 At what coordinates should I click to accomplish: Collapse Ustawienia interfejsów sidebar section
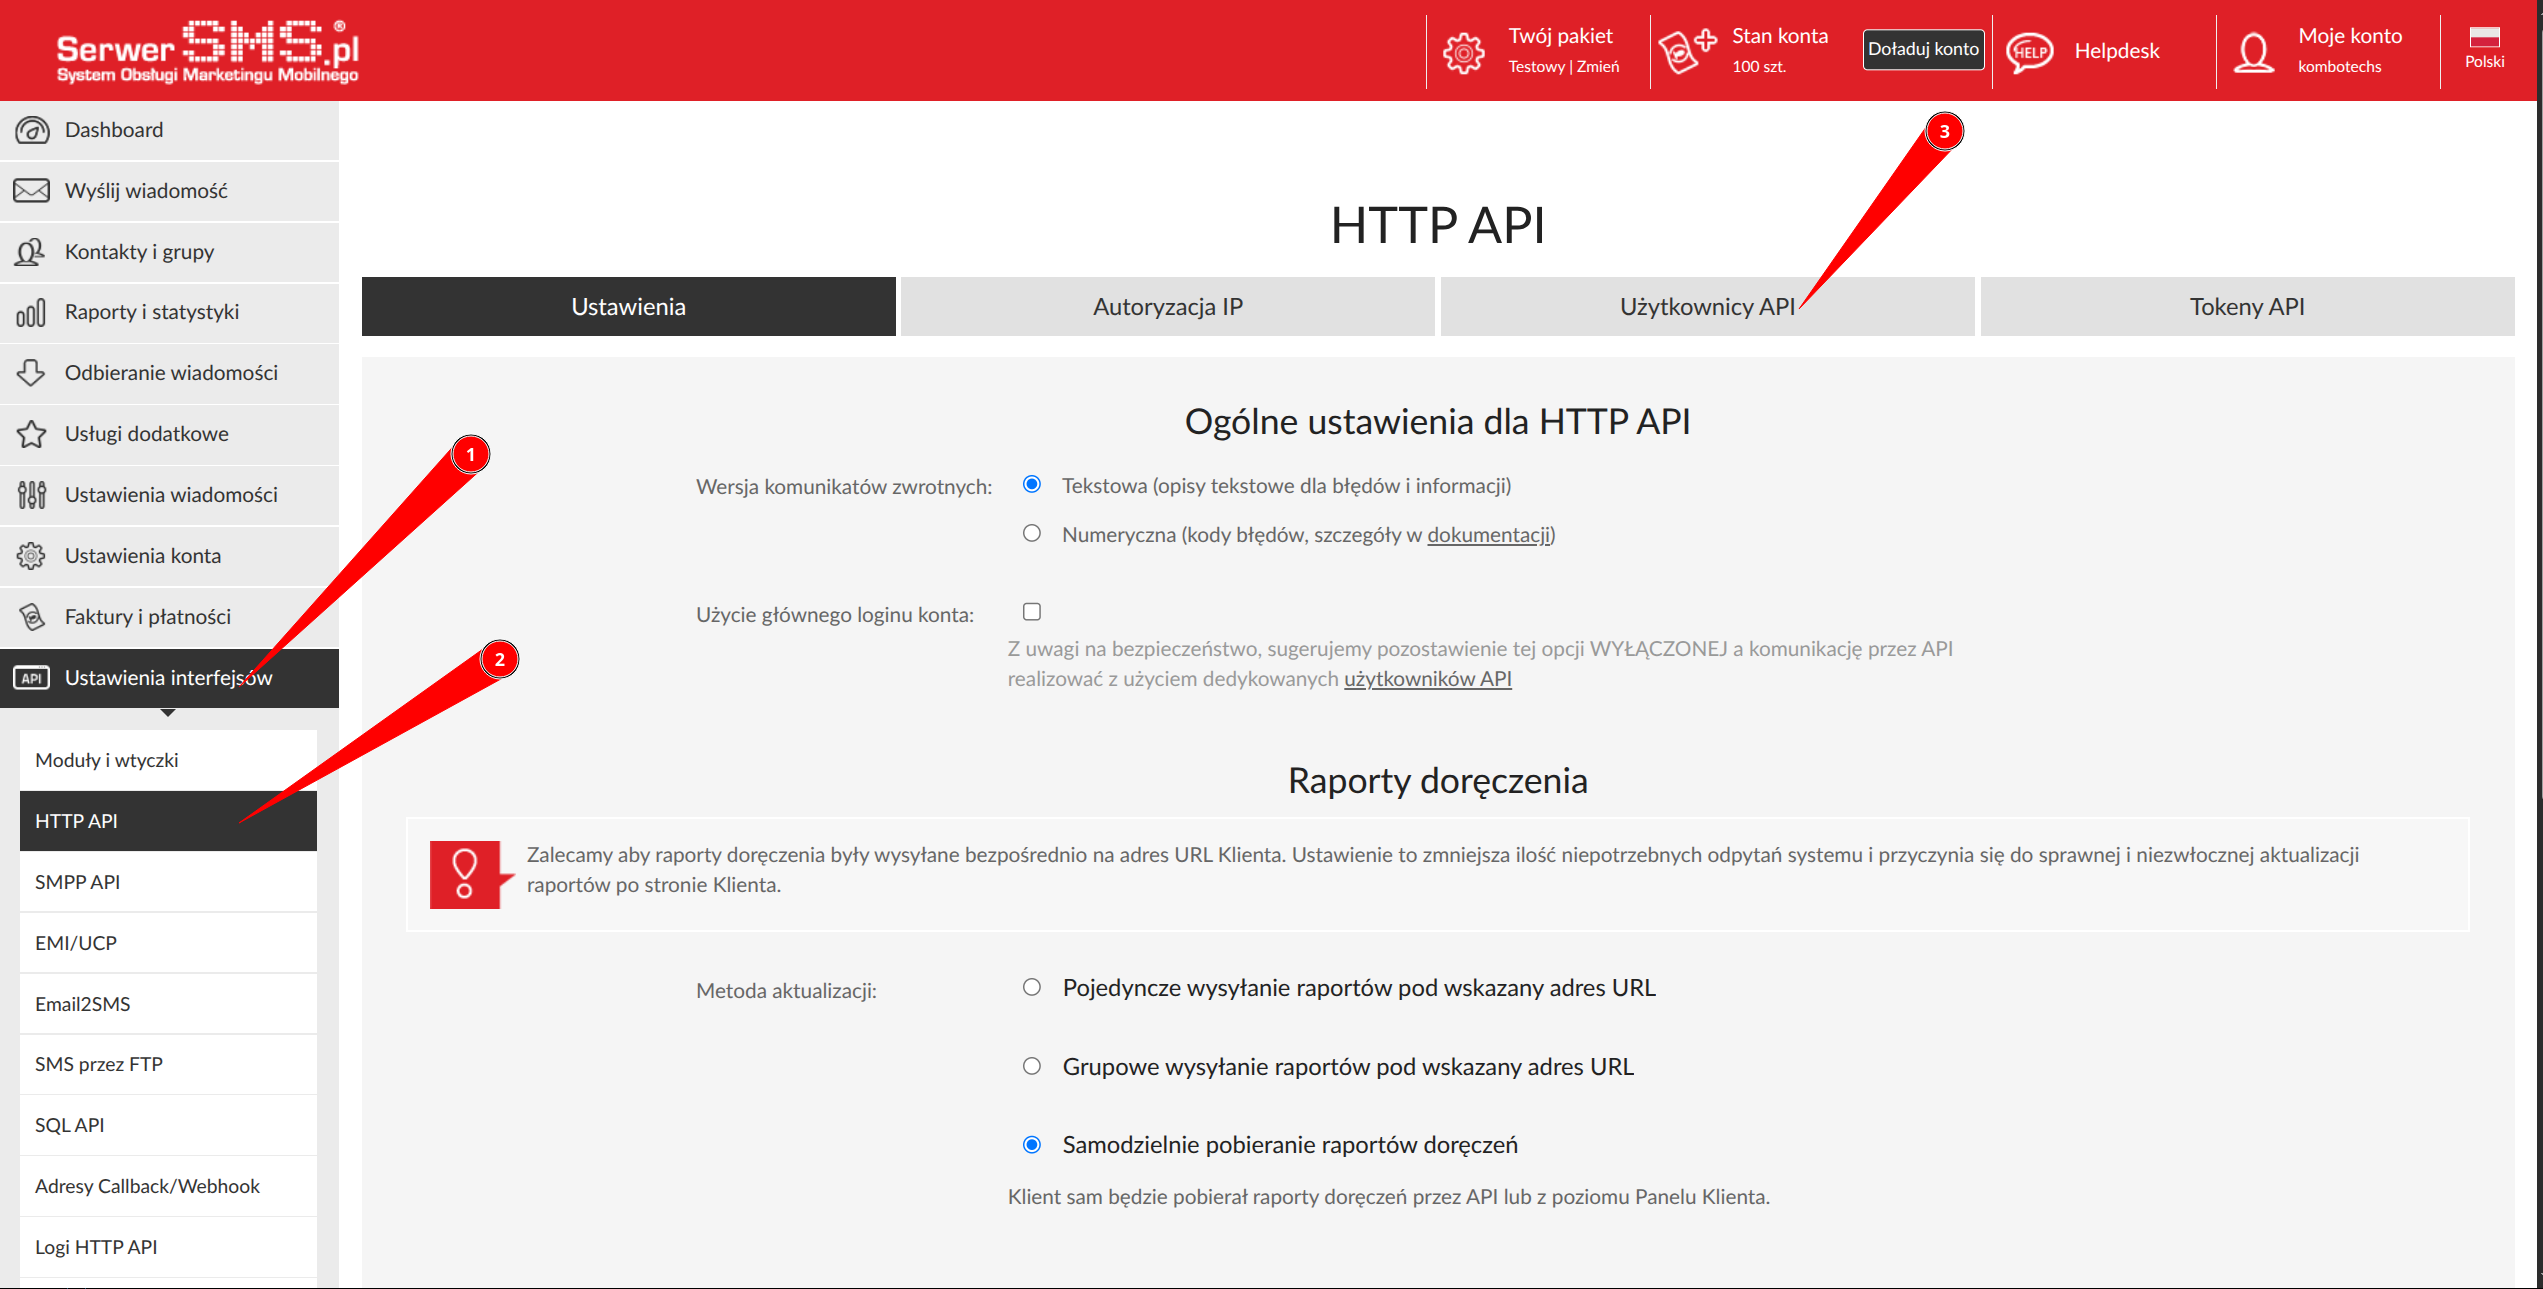168,678
